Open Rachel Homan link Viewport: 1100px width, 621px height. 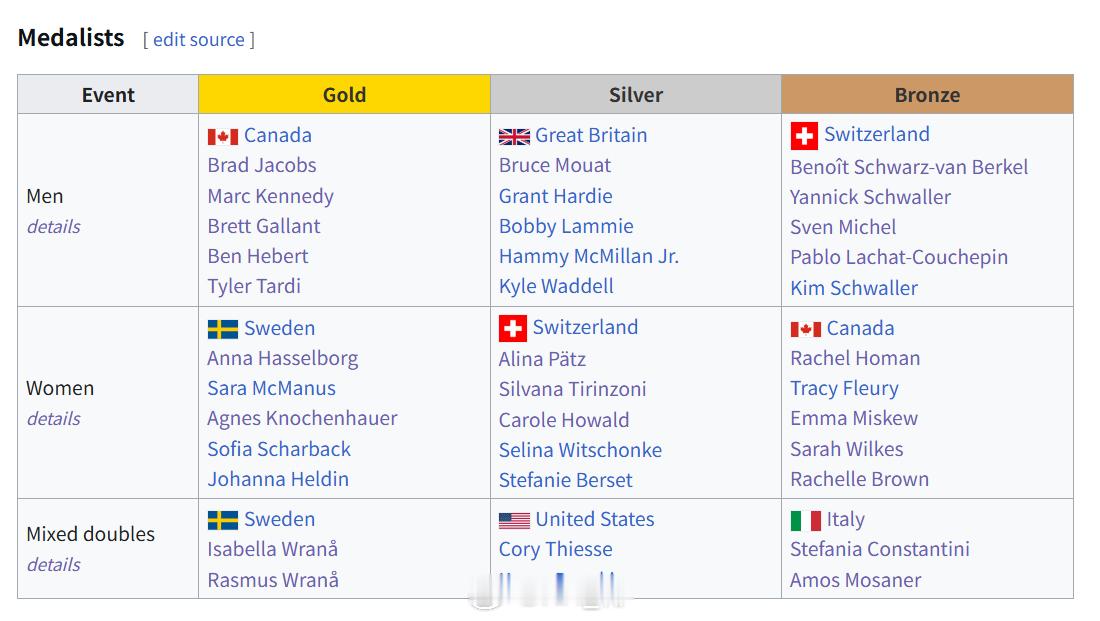pos(855,358)
